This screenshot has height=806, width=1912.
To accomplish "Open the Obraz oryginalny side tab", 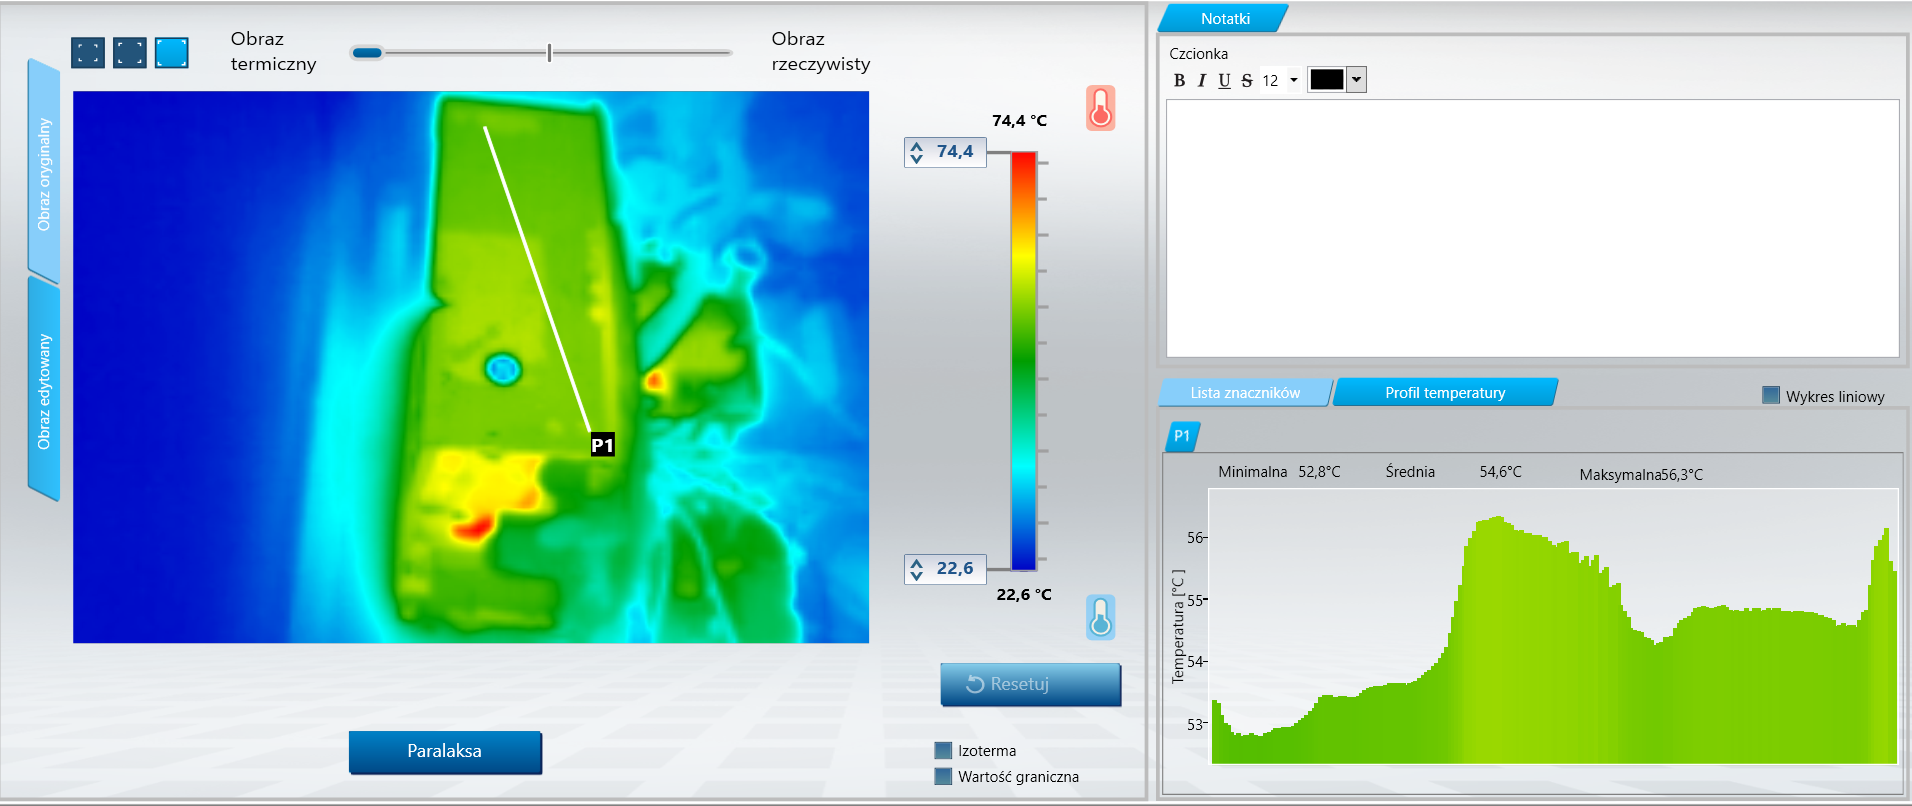I will pyautogui.click(x=43, y=173).
